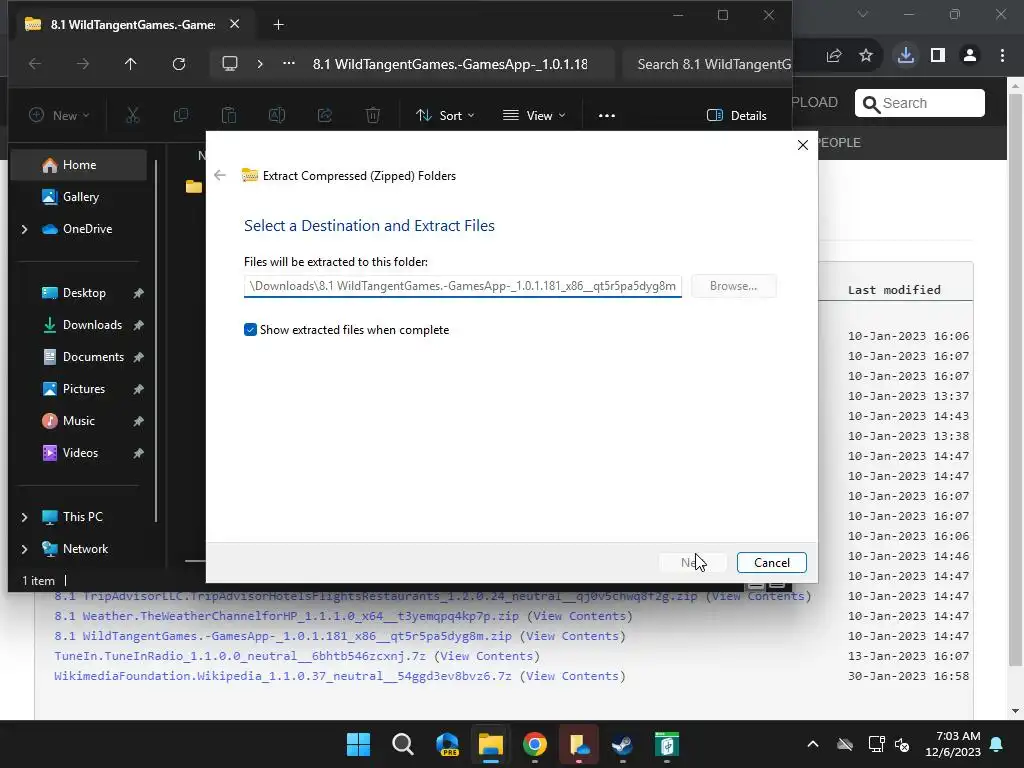Unpin Music using its pin icon
The image size is (1024, 768).
tap(138, 421)
